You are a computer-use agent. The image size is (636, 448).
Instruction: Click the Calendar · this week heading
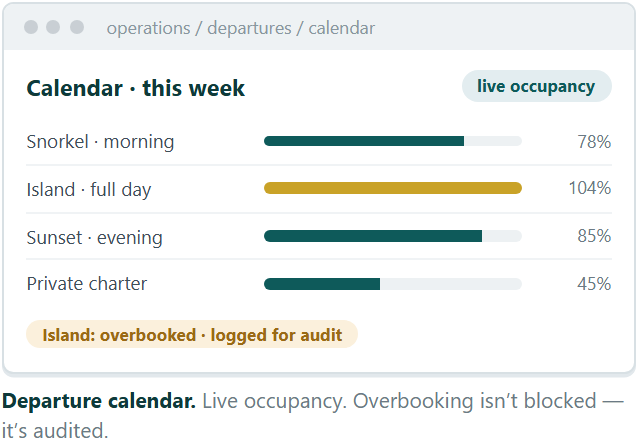pyautogui.click(x=135, y=88)
